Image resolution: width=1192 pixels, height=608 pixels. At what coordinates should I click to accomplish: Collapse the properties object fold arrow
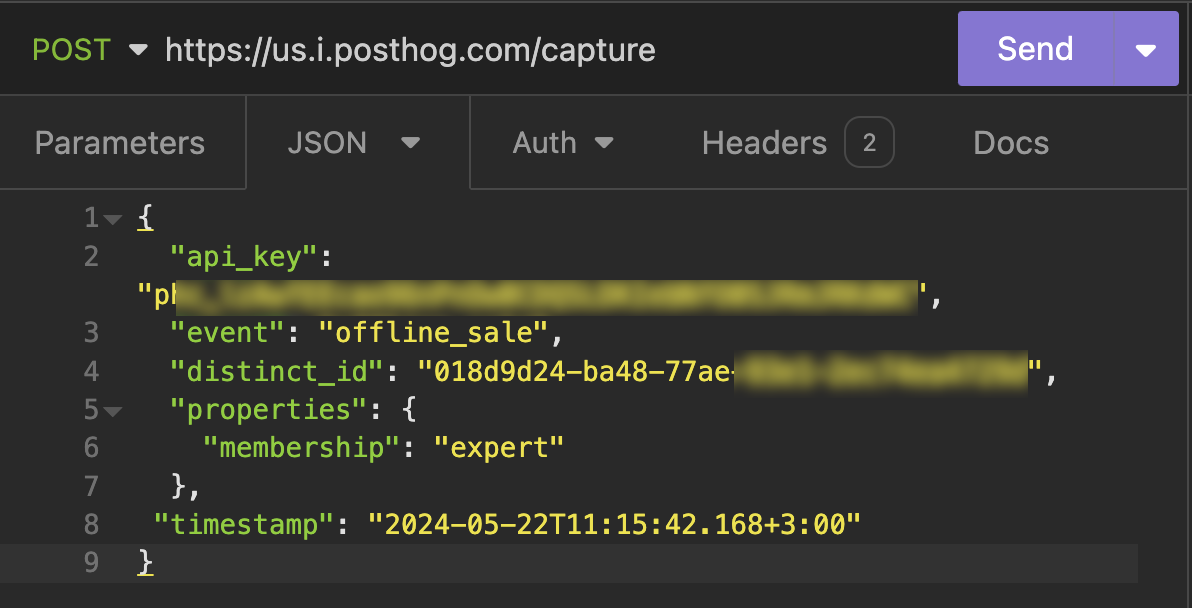[x=113, y=411]
